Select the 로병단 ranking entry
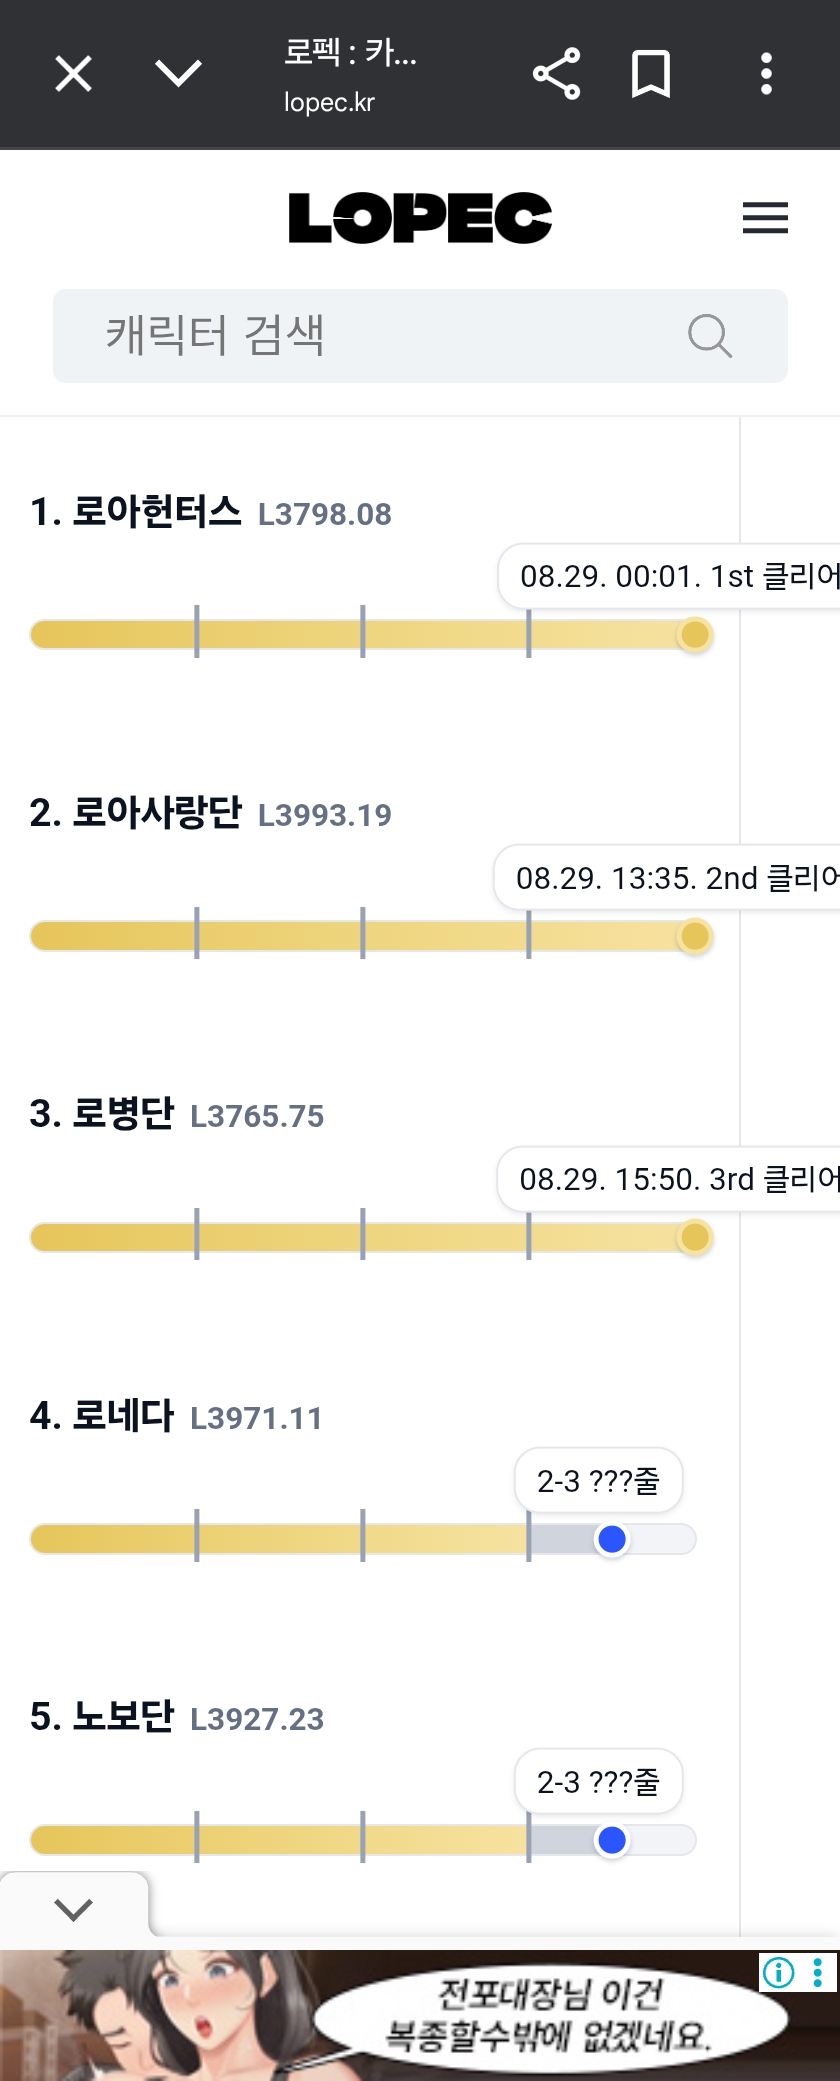This screenshot has width=840, height=2081. point(123,1114)
